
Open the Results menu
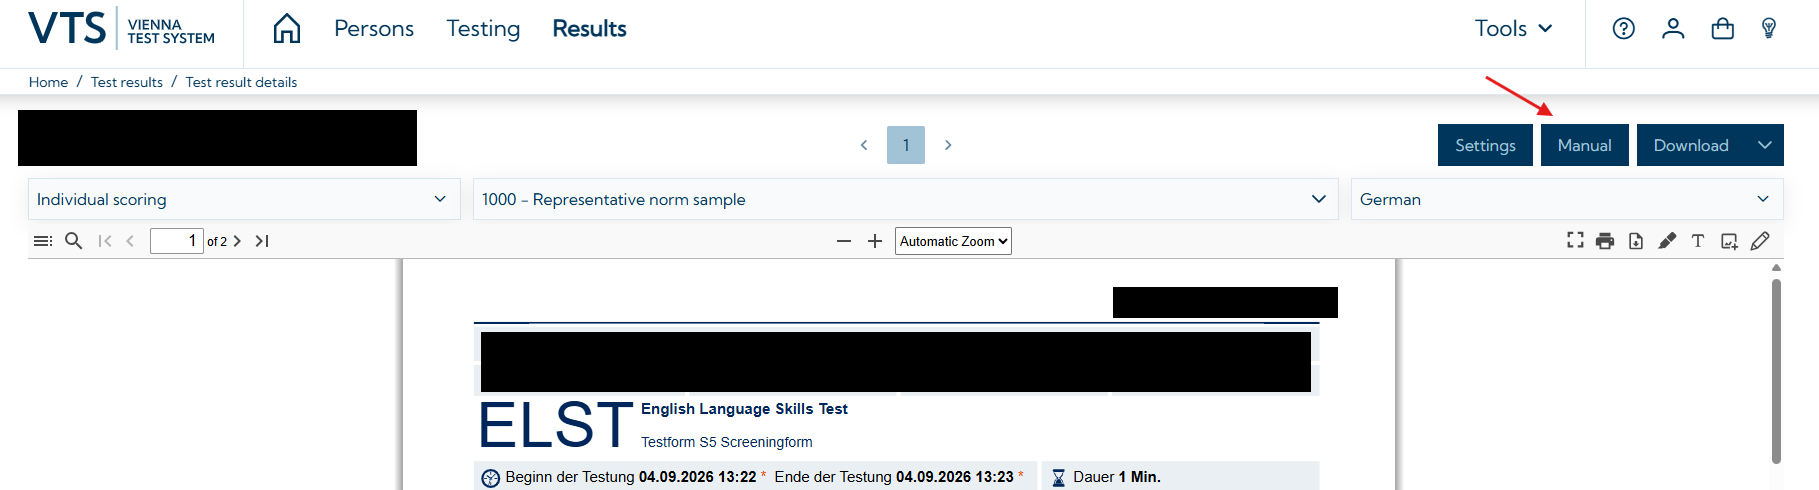coord(589,29)
